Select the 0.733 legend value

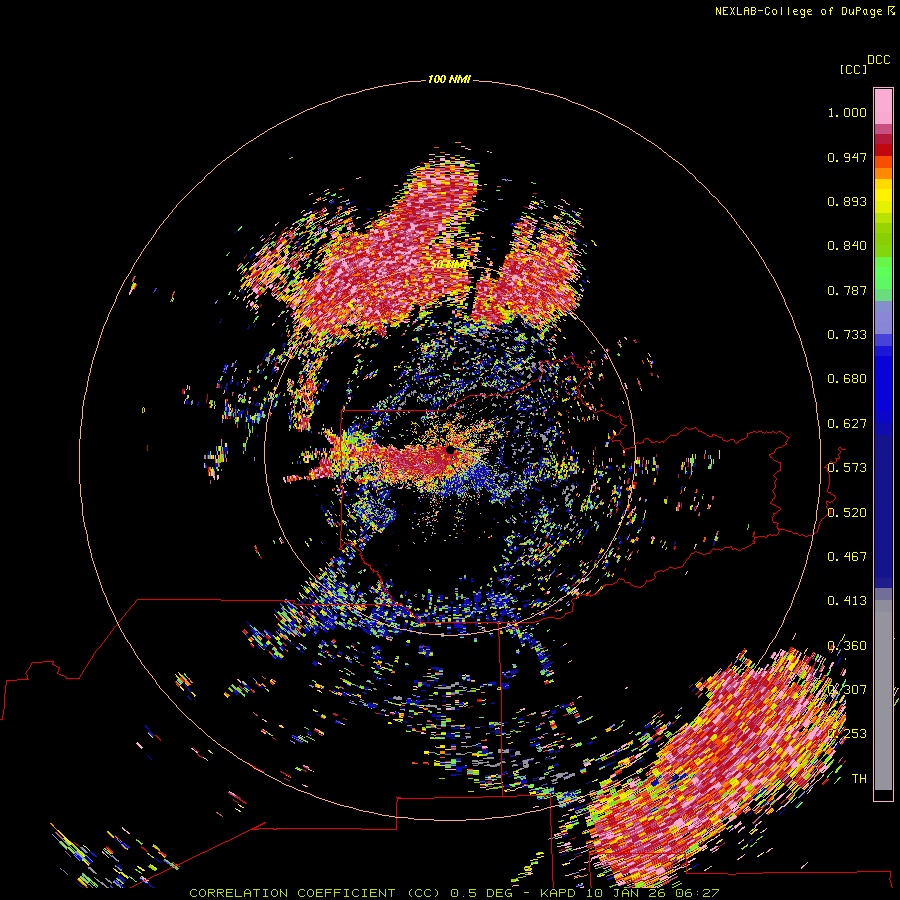(847, 335)
